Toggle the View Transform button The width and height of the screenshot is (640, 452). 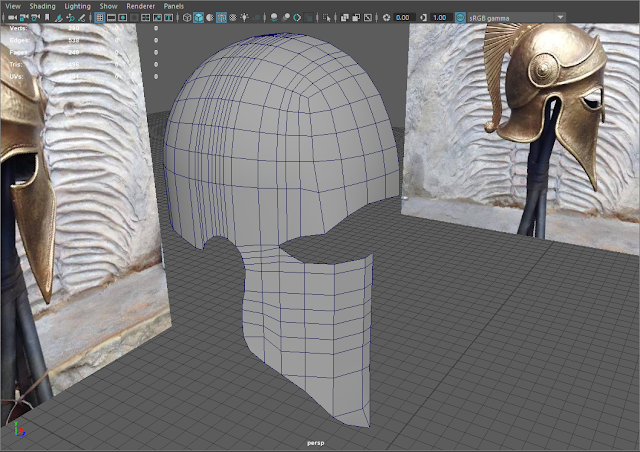pos(460,18)
